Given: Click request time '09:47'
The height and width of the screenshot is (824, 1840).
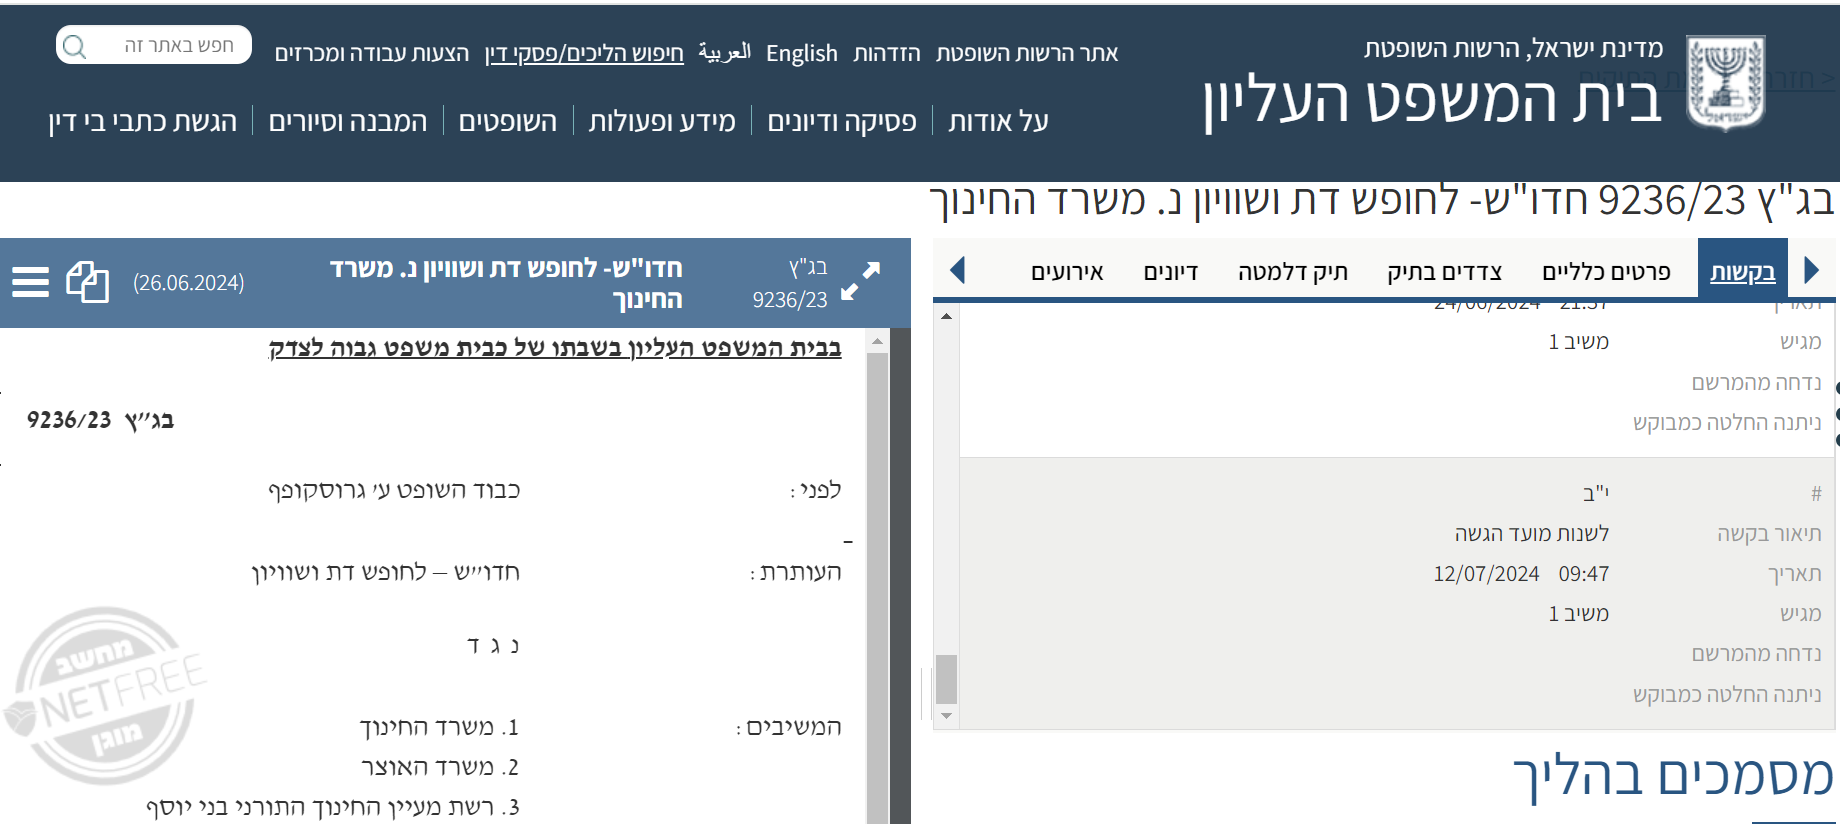Looking at the screenshot, I should coord(1584,574).
